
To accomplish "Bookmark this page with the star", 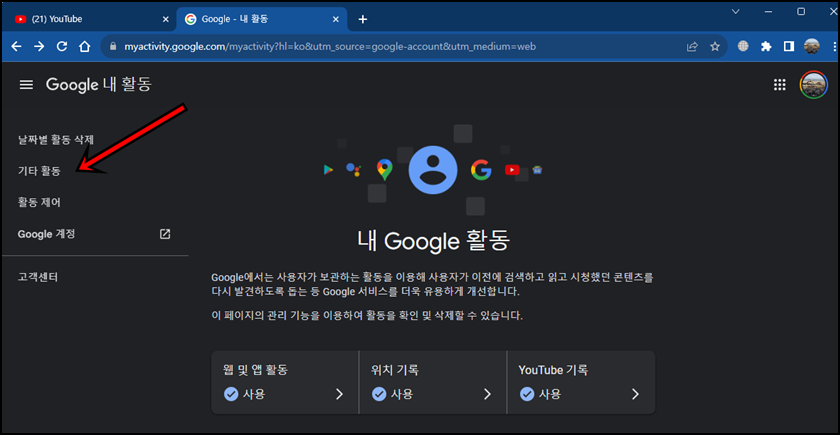I will (x=715, y=47).
